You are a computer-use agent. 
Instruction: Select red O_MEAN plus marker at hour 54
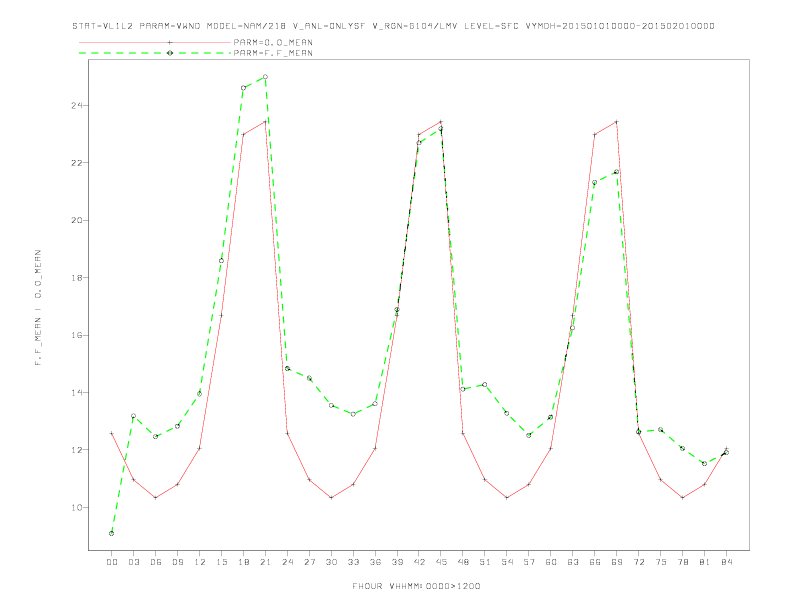point(507,498)
